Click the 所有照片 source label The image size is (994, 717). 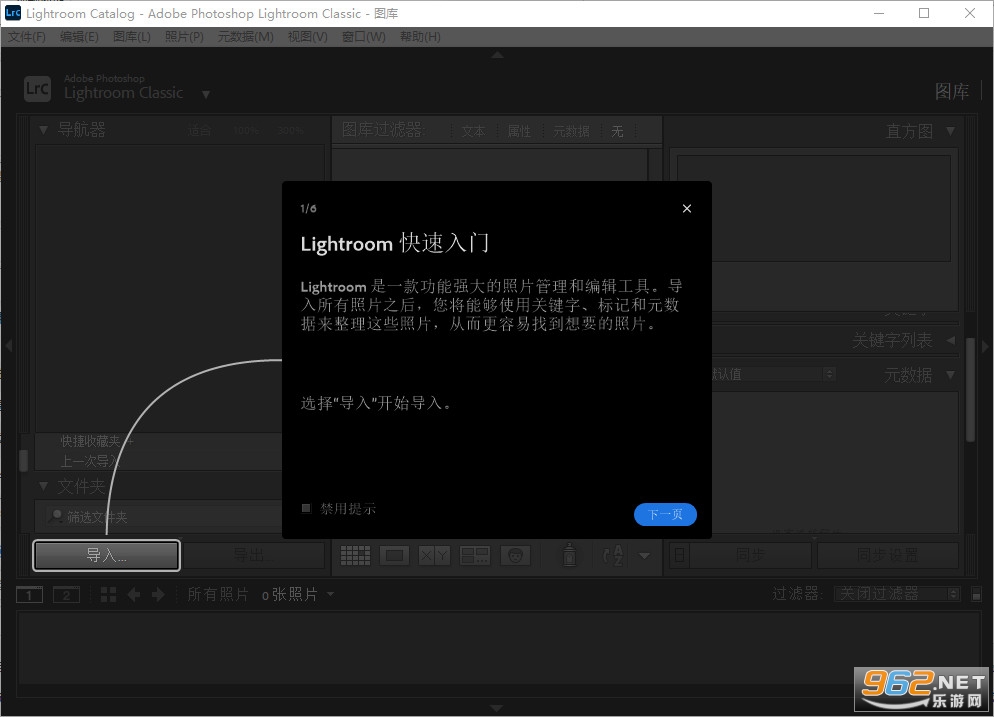point(217,594)
